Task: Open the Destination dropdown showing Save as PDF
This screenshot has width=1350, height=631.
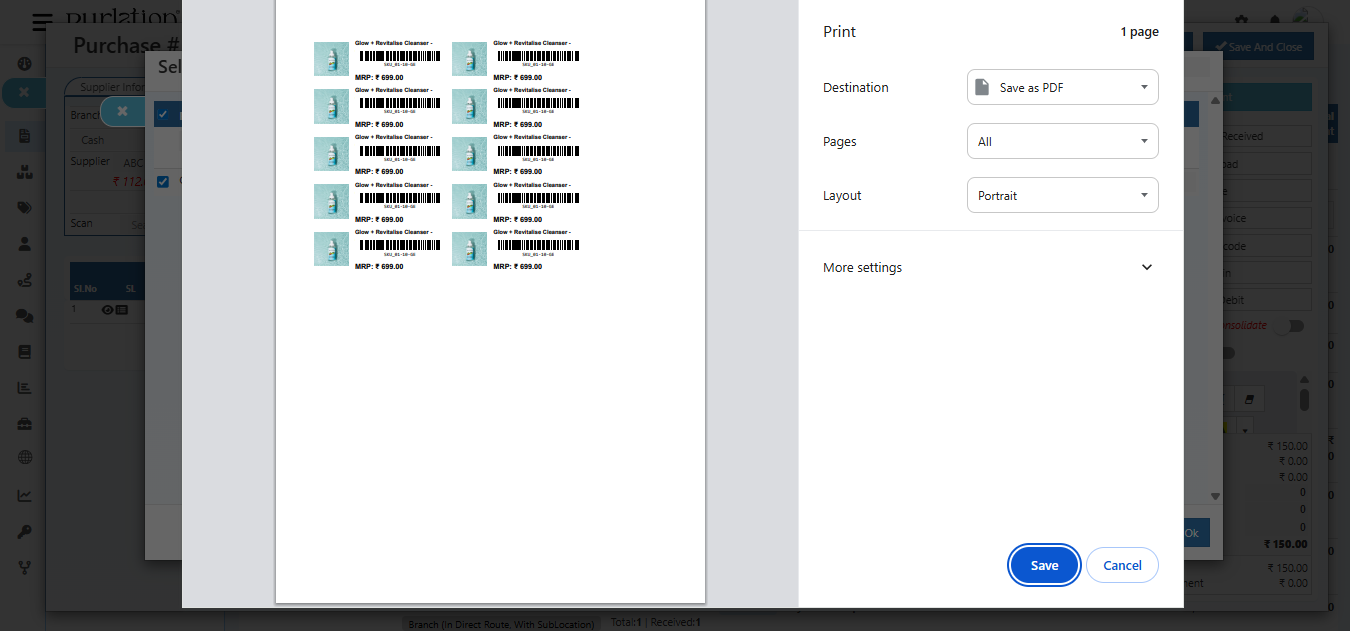Action: pos(1062,87)
